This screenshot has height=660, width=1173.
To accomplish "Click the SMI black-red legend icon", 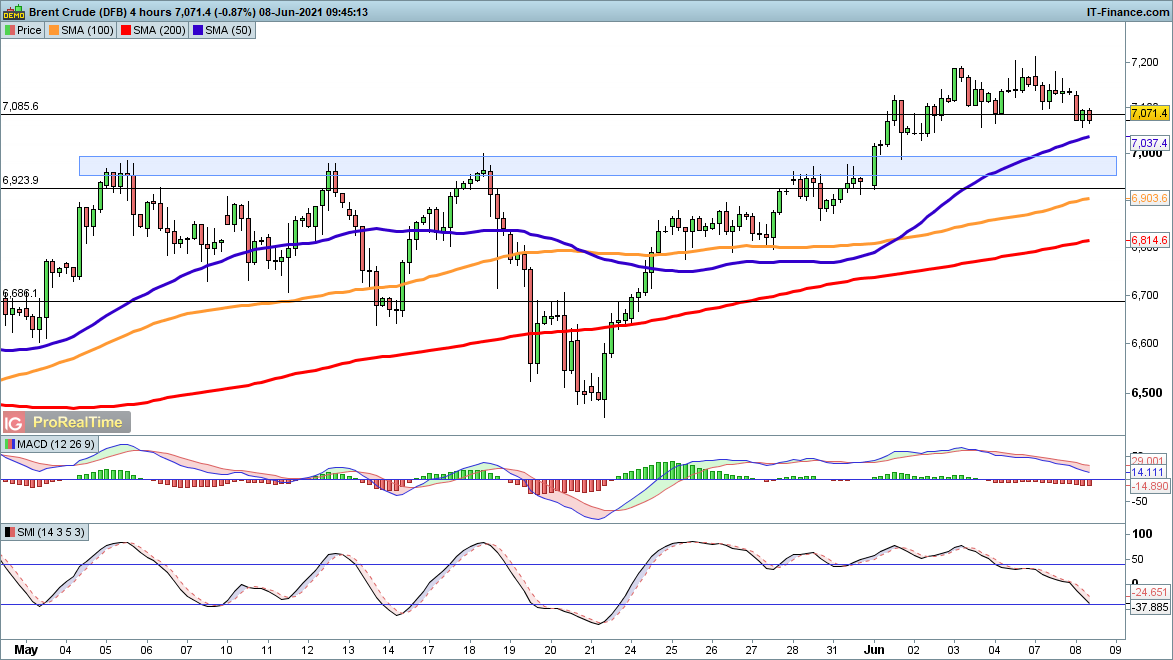I will 10,532.
